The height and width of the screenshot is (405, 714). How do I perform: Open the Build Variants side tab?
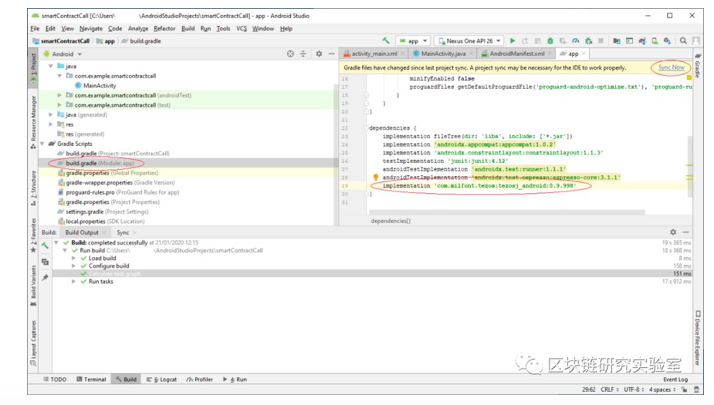coord(33,286)
